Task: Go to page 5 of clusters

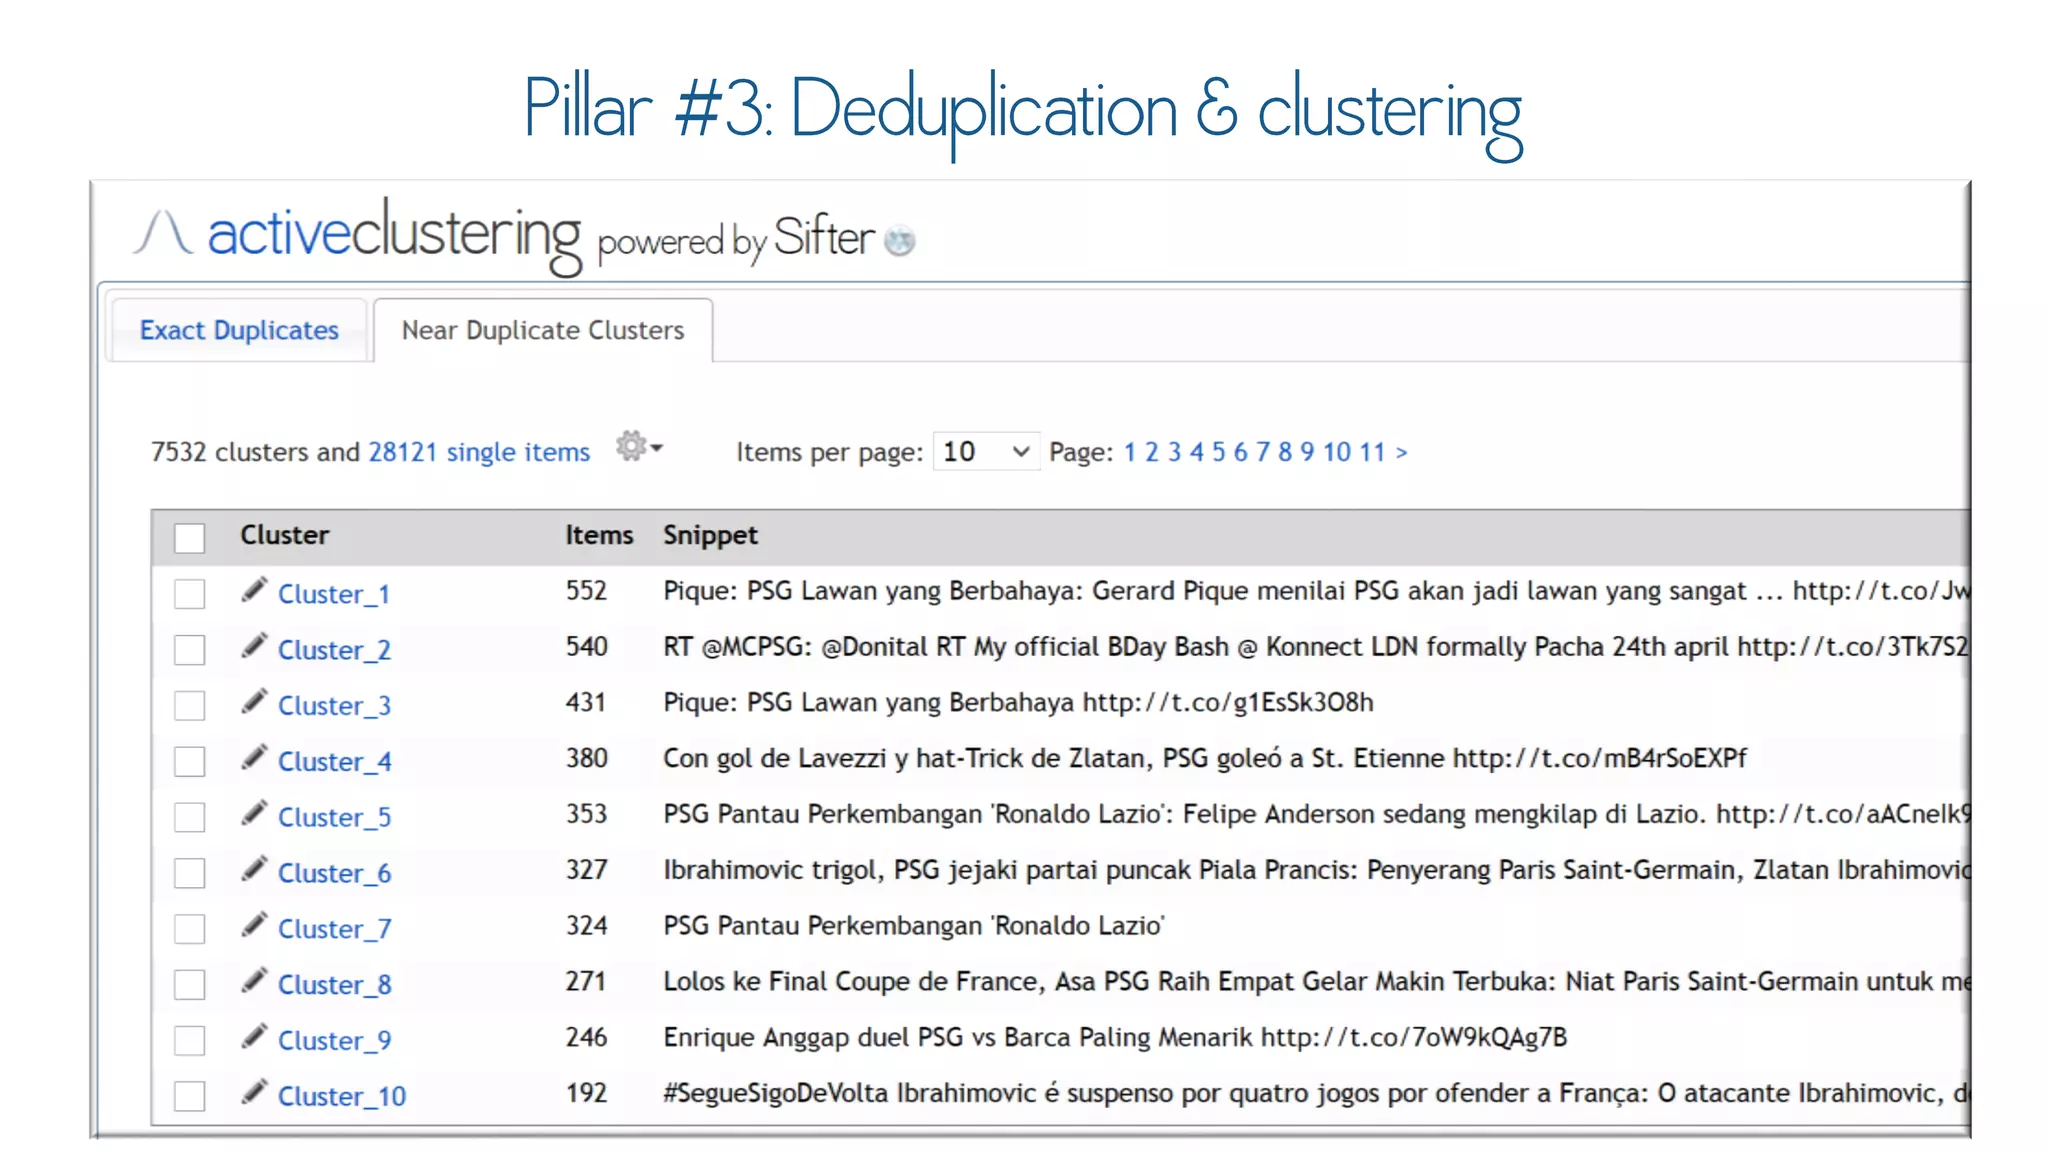Action: pyautogui.click(x=1218, y=452)
